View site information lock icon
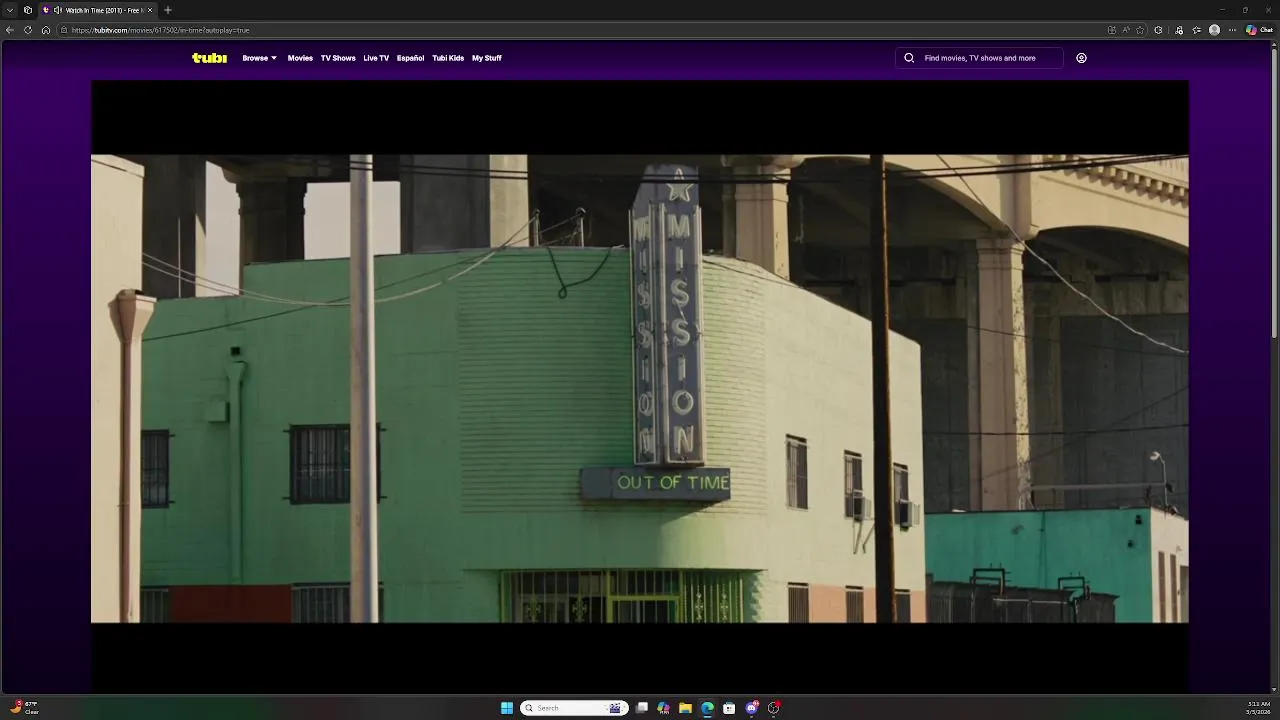This screenshot has width=1280, height=720. click(64, 30)
